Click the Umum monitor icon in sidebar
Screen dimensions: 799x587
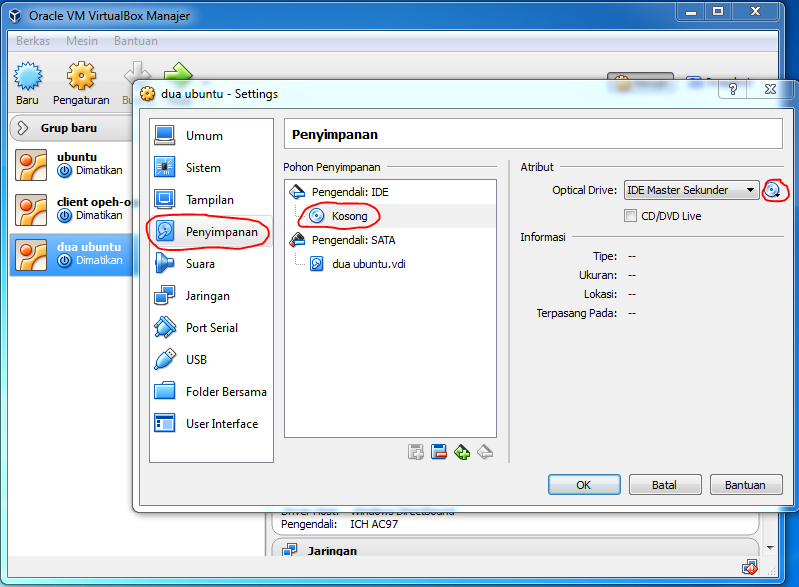coord(165,135)
